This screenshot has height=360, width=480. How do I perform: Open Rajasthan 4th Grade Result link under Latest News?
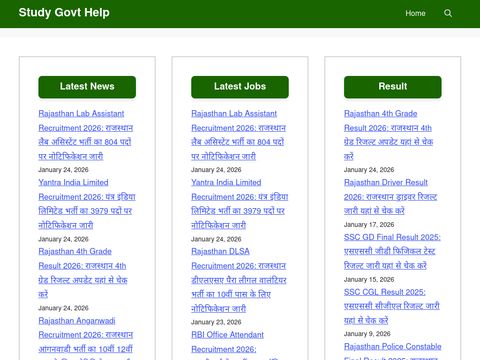(x=83, y=273)
